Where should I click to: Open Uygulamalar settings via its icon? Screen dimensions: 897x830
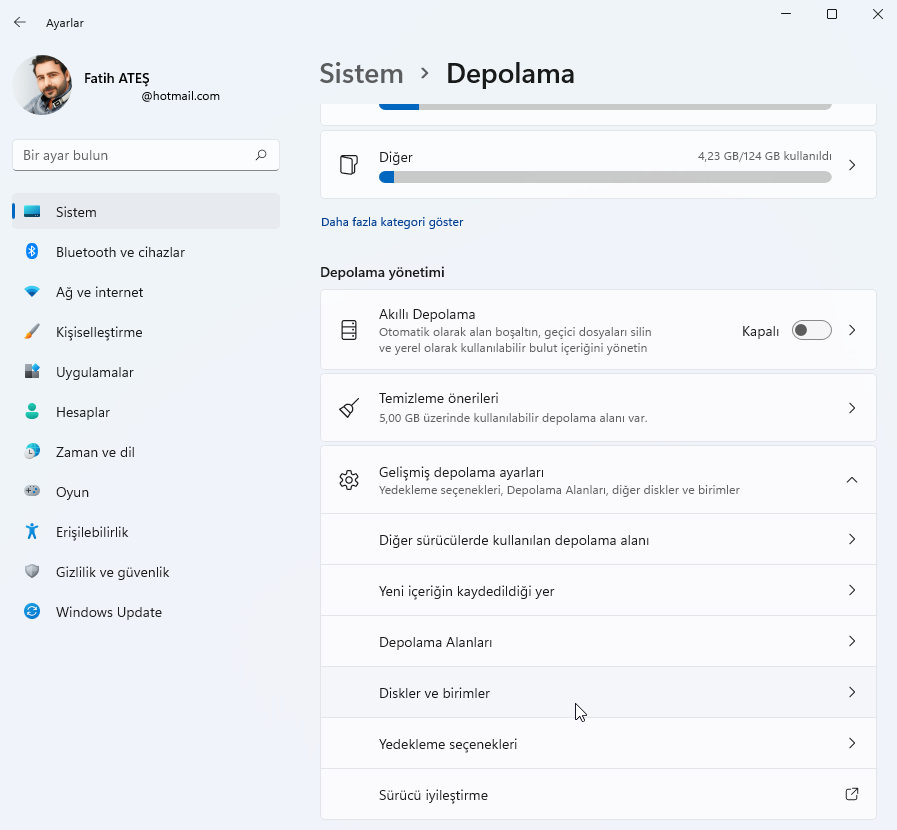click(x=30, y=372)
